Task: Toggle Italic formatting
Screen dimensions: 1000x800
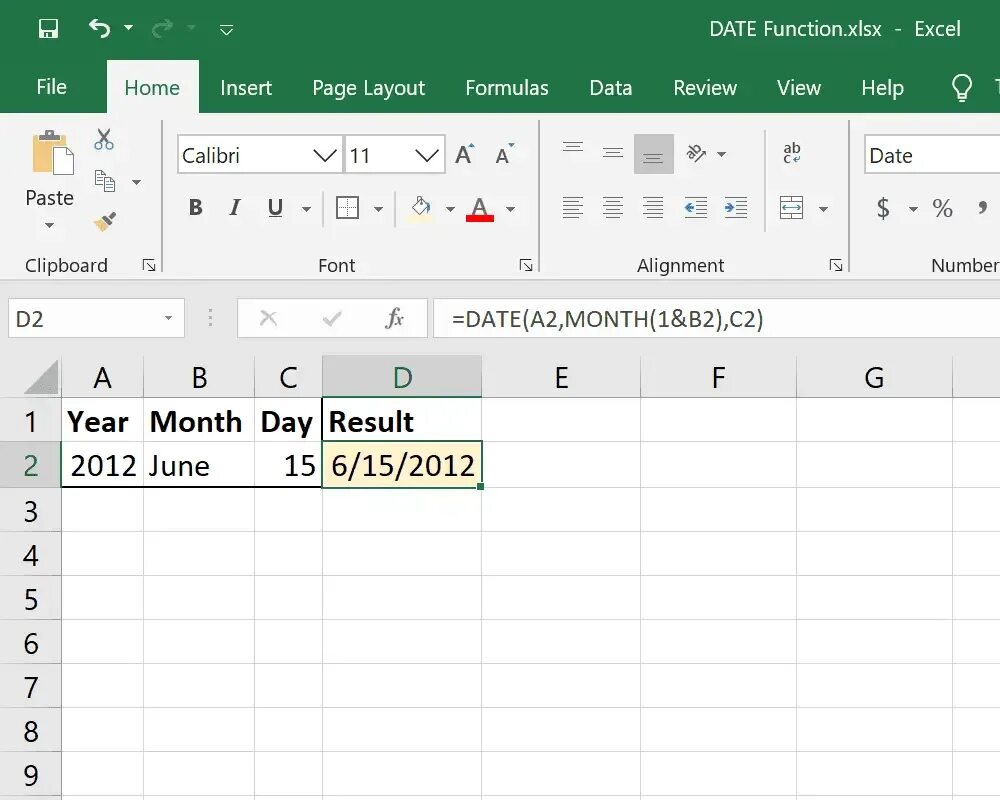Action: [235, 207]
